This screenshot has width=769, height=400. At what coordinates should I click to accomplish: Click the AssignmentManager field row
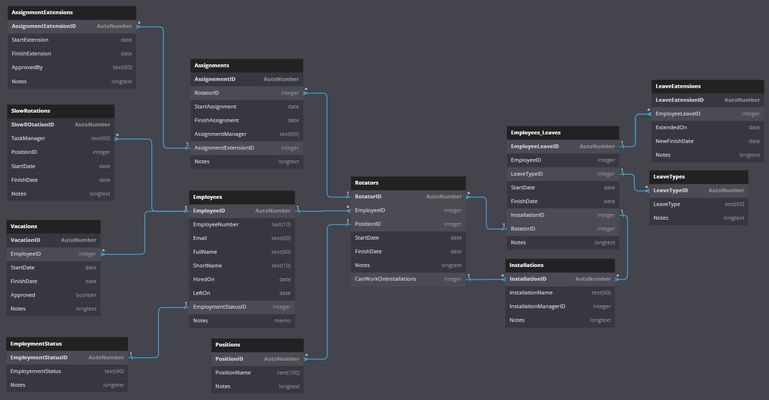247,134
